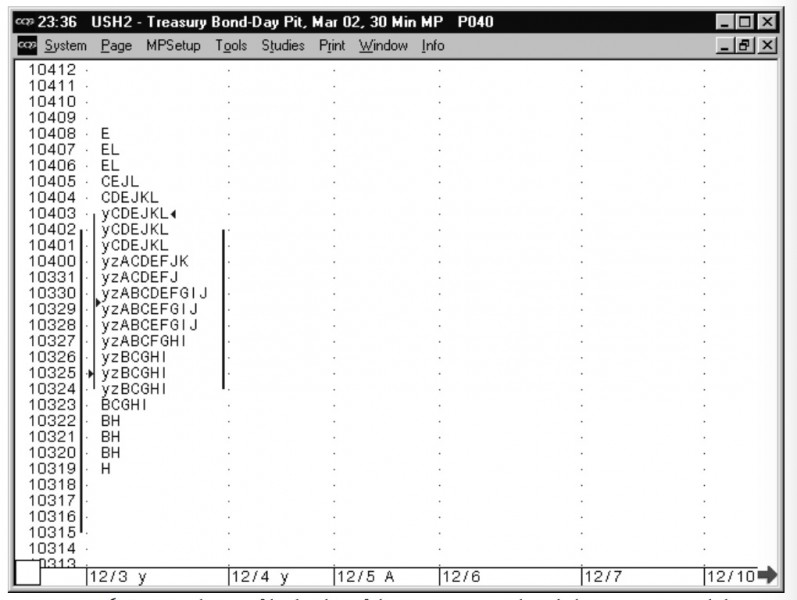
Task: Open the System menu
Action: [x=66, y=45]
